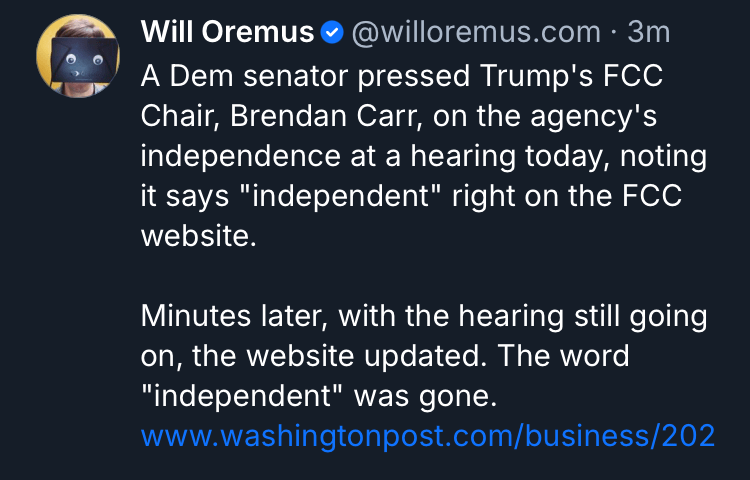Click the 3m post timestamp
Screen dimensions: 750x480
click(648, 33)
